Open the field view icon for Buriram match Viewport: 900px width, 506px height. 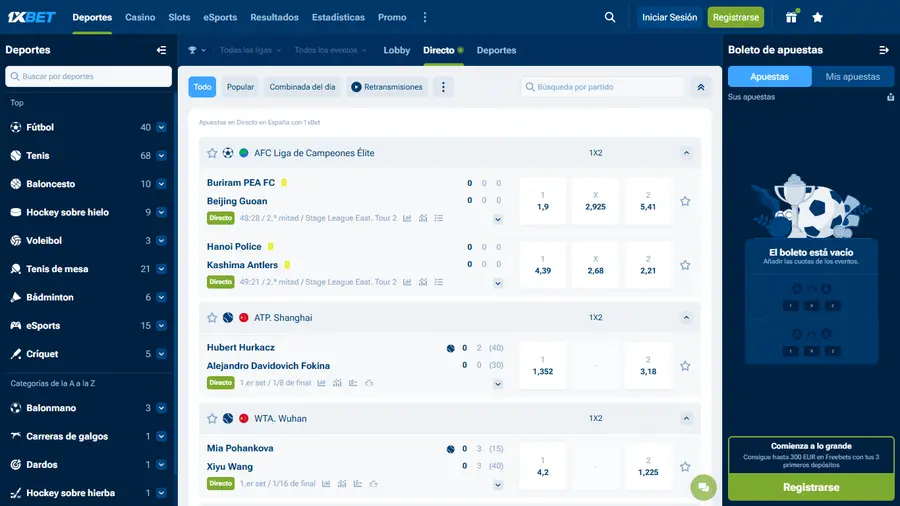coord(423,218)
